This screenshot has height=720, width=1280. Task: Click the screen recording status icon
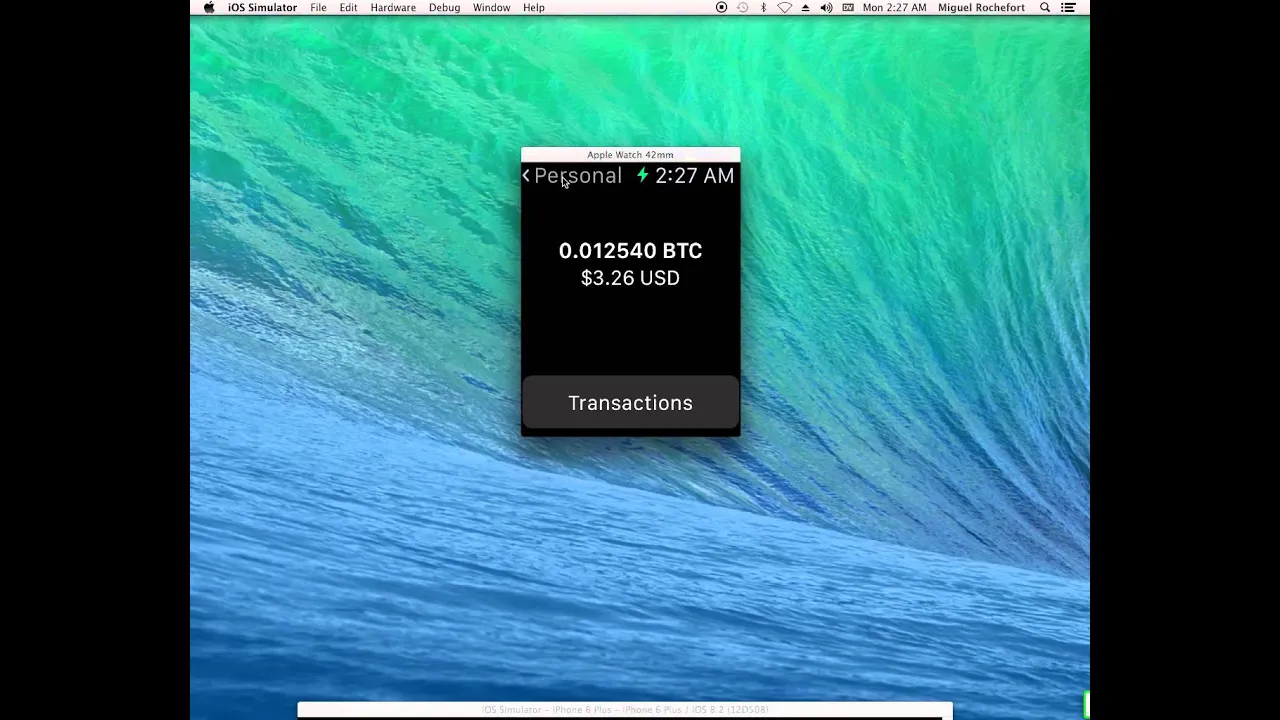pos(721,8)
